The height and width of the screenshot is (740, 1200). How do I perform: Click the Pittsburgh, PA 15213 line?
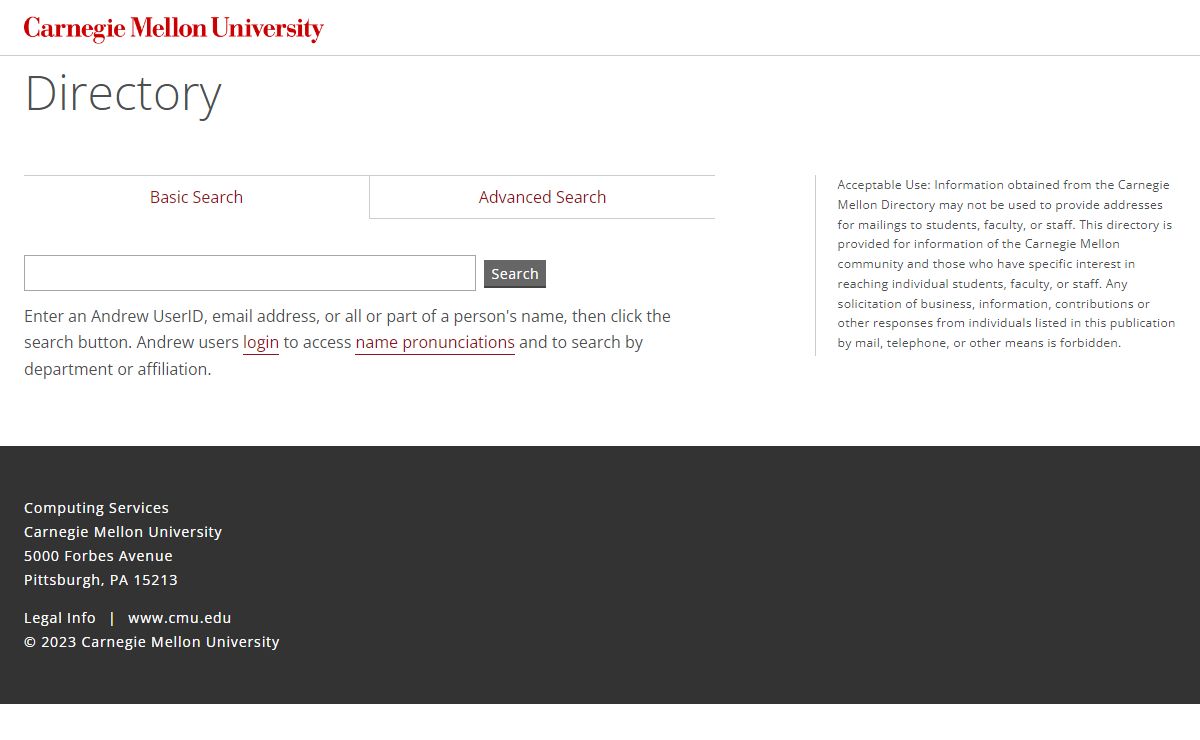coord(101,580)
